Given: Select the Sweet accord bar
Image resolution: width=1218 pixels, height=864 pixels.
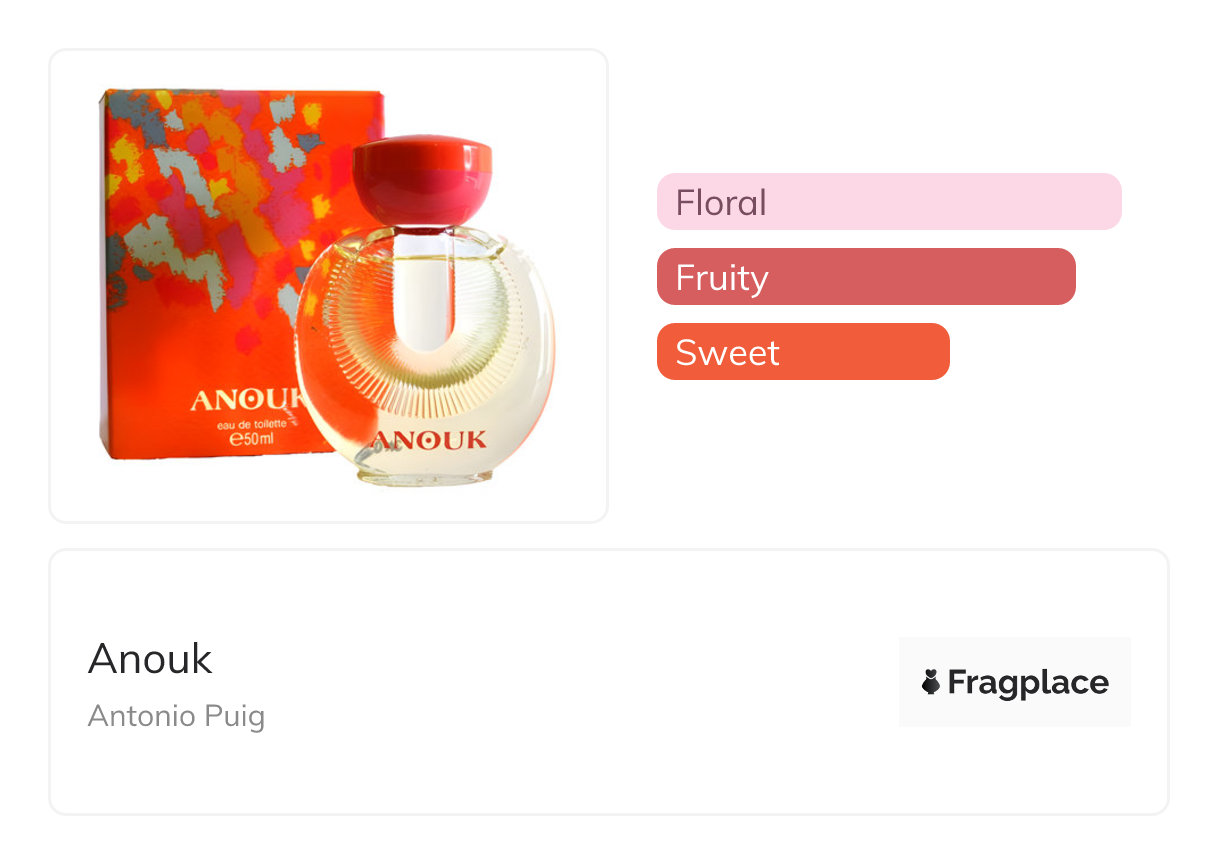Looking at the screenshot, I should 802,352.
